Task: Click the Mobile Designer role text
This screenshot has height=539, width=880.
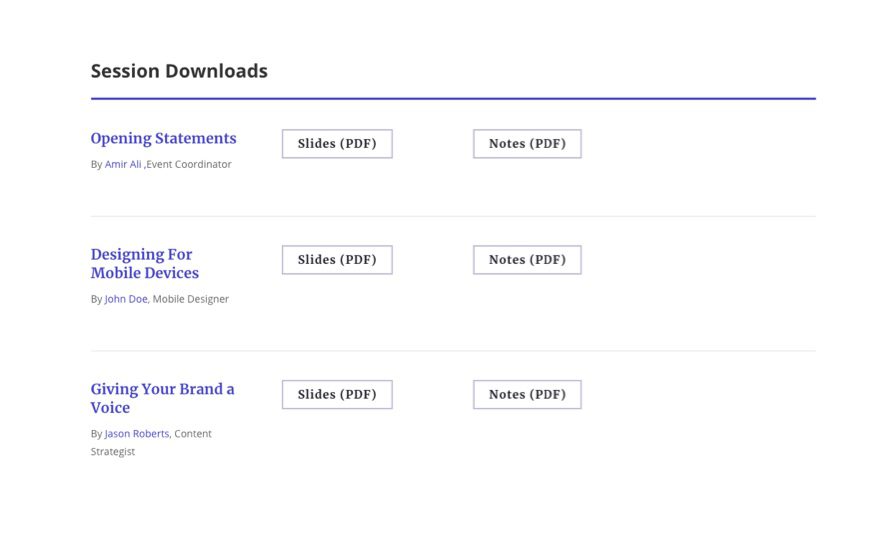Action: click(x=191, y=299)
